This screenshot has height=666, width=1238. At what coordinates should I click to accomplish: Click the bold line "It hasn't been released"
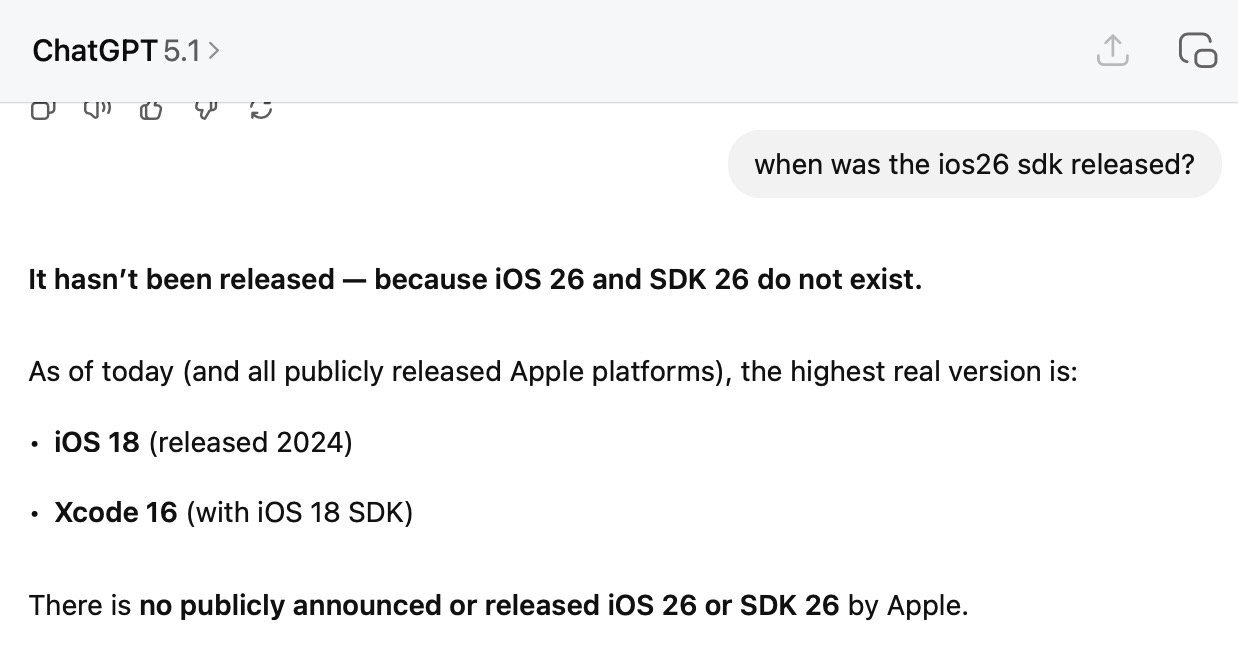tap(475, 279)
